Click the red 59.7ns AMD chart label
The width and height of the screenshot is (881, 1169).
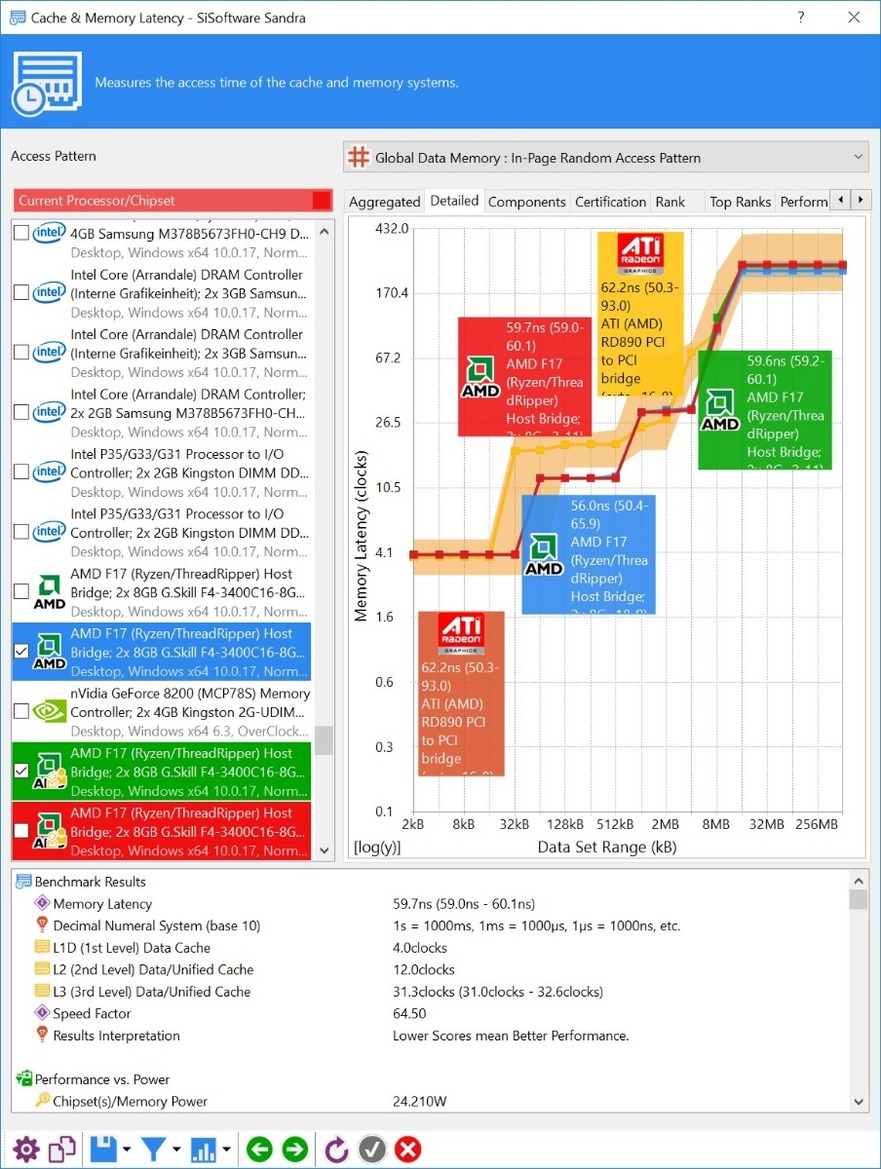coord(525,376)
